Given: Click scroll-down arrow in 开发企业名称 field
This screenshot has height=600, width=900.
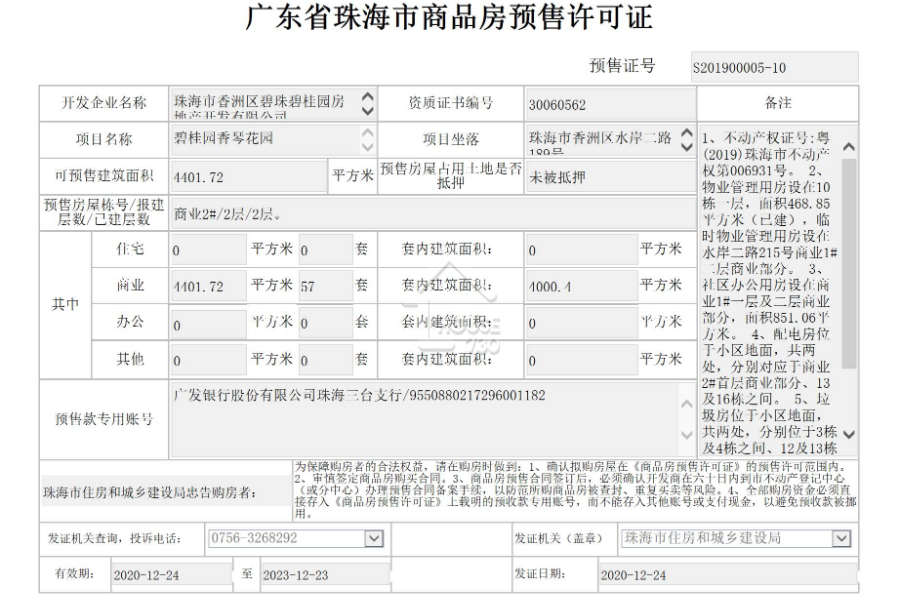Looking at the screenshot, I should pyautogui.click(x=368, y=110).
